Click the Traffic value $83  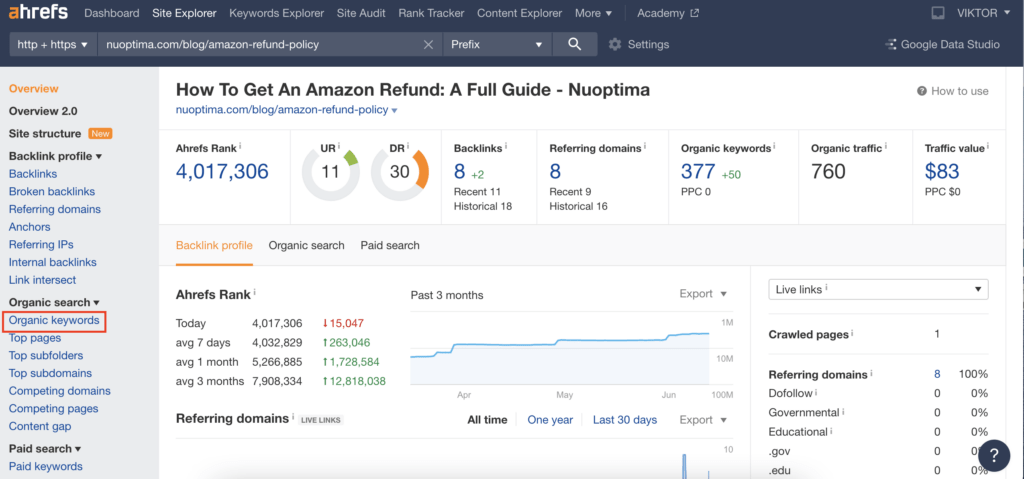[x=942, y=171]
